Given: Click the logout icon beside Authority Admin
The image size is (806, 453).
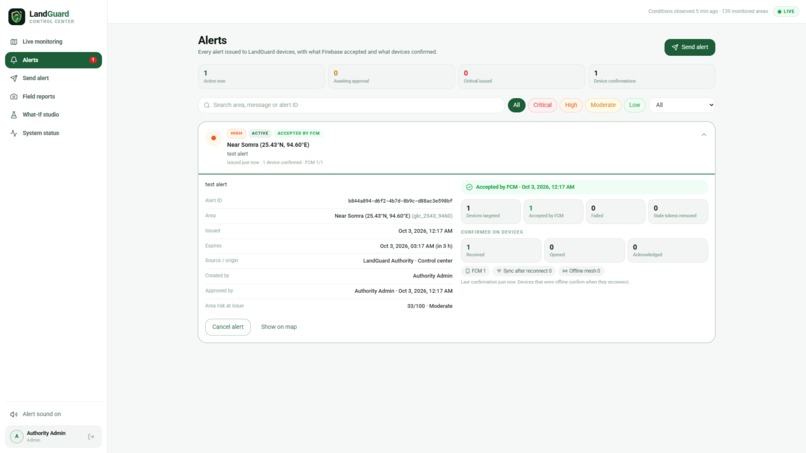Looking at the screenshot, I should pos(91,437).
